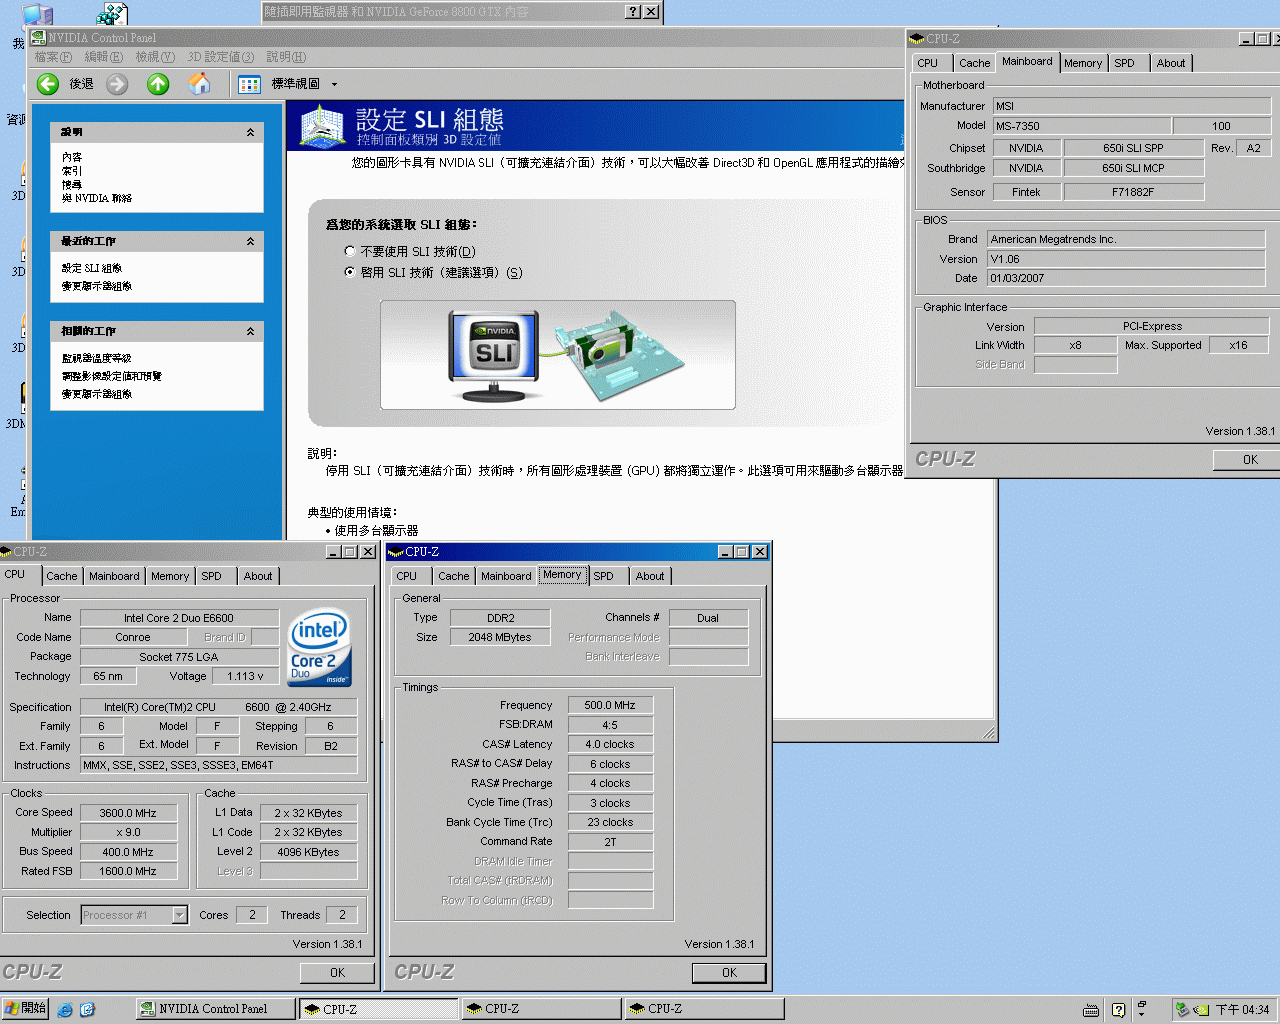Click the BIOS Date value 01/03/2007

(x=1126, y=278)
